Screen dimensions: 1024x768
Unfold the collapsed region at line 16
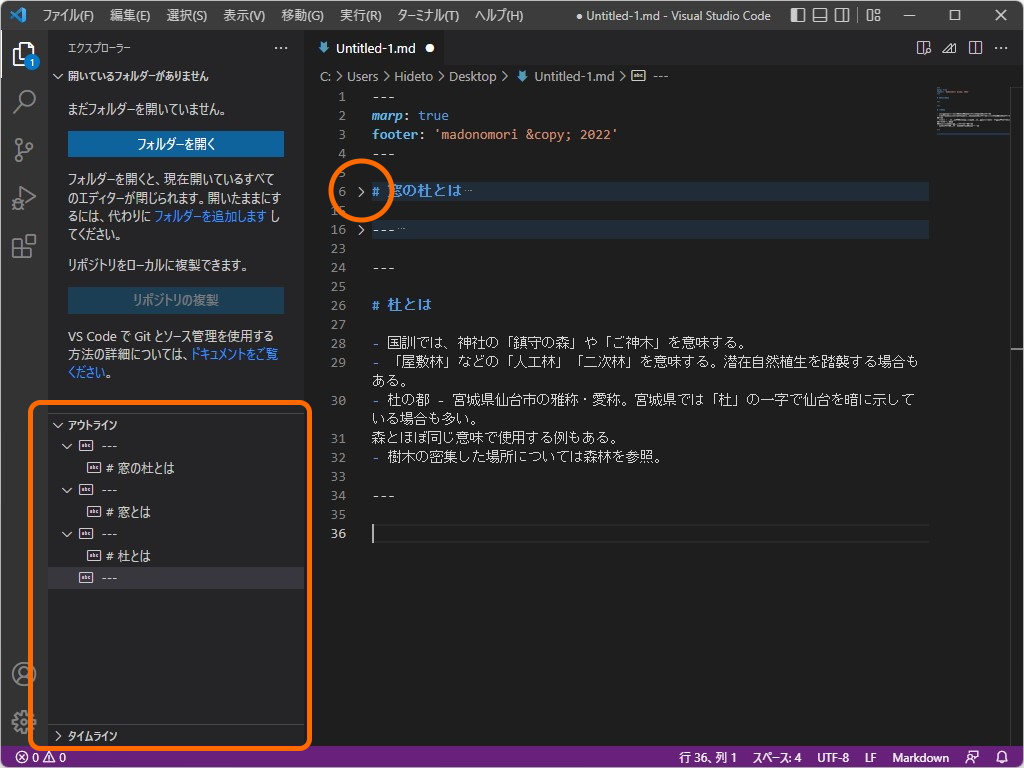click(x=361, y=230)
